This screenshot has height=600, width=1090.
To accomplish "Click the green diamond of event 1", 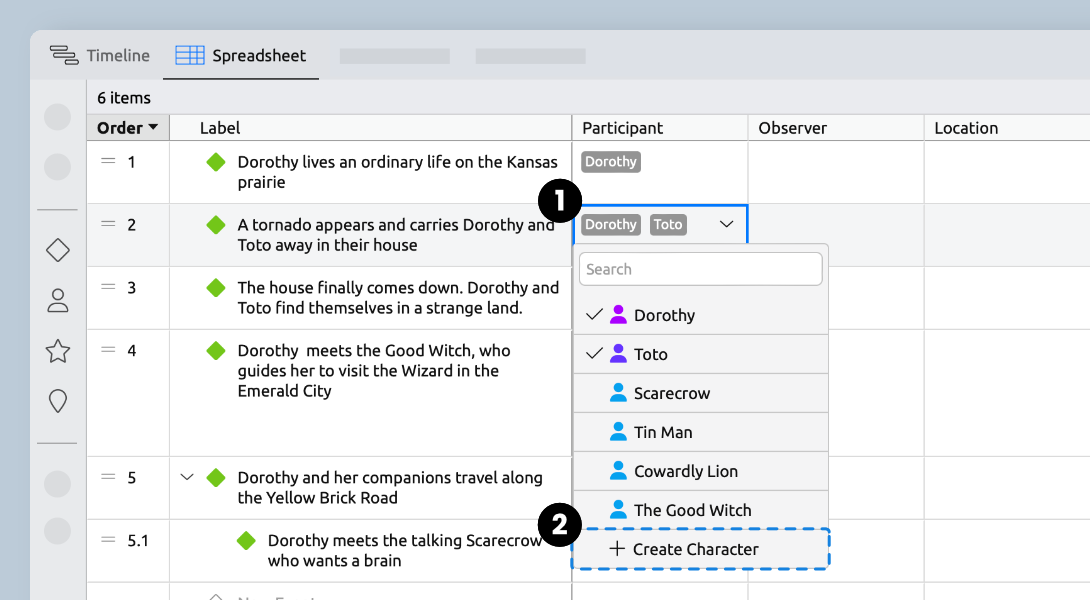I will tap(216, 162).
